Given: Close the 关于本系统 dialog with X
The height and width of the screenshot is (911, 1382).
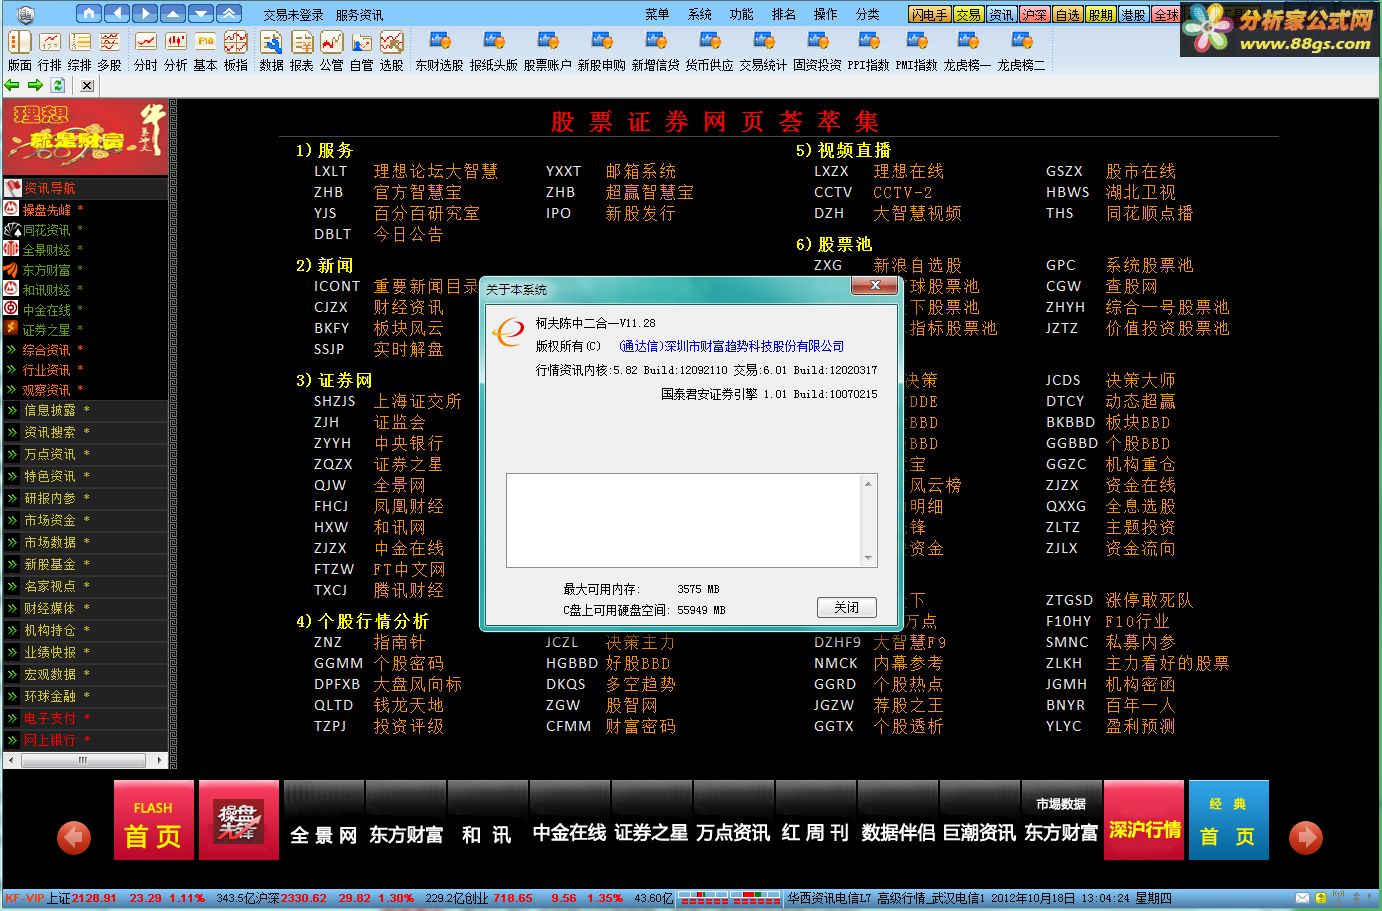Looking at the screenshot, I should tap(875, 286).
